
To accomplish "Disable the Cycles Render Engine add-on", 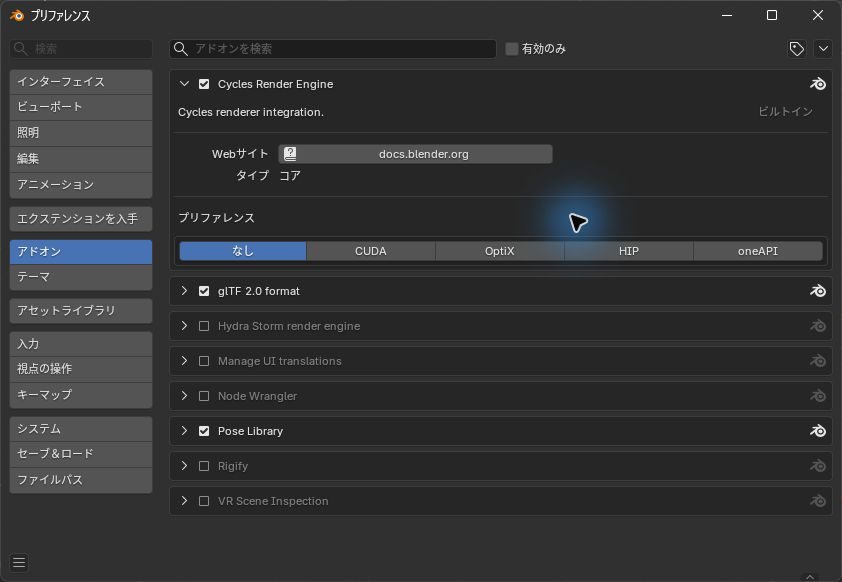I will 204,84.
